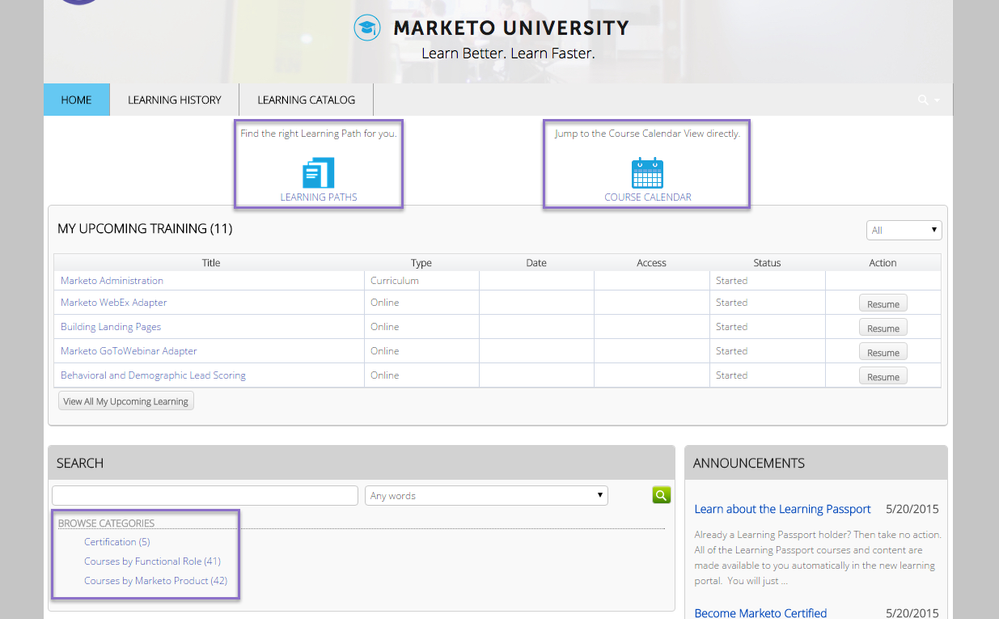Expand the Any words search dropdown
The height and width of the screenshot is (619, 999).
(x=486, y=495)
